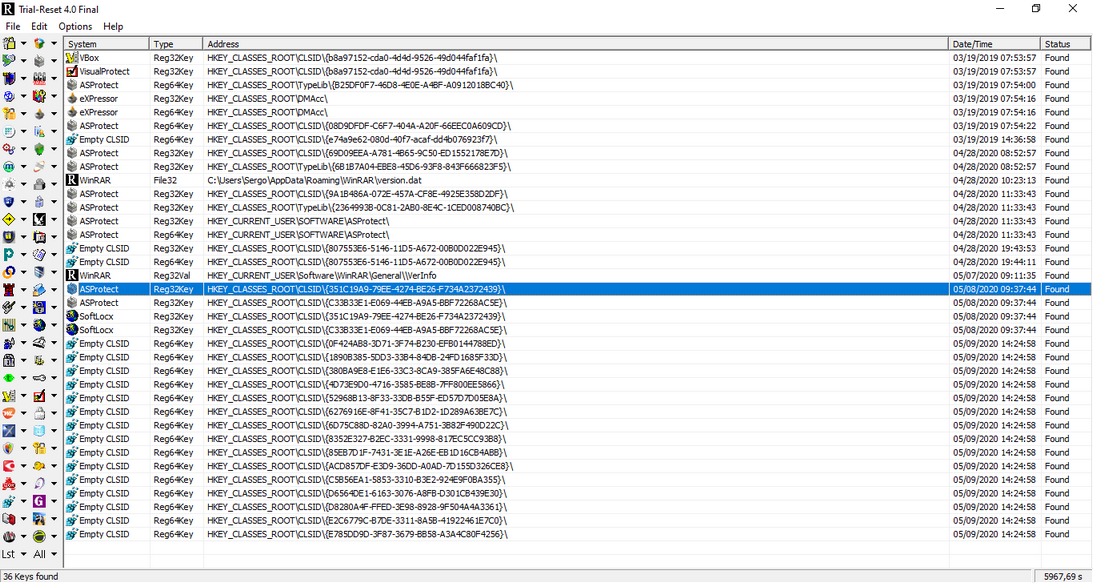
Task: Click the '36 Keys found' status bar text
Action: point(30,576)
